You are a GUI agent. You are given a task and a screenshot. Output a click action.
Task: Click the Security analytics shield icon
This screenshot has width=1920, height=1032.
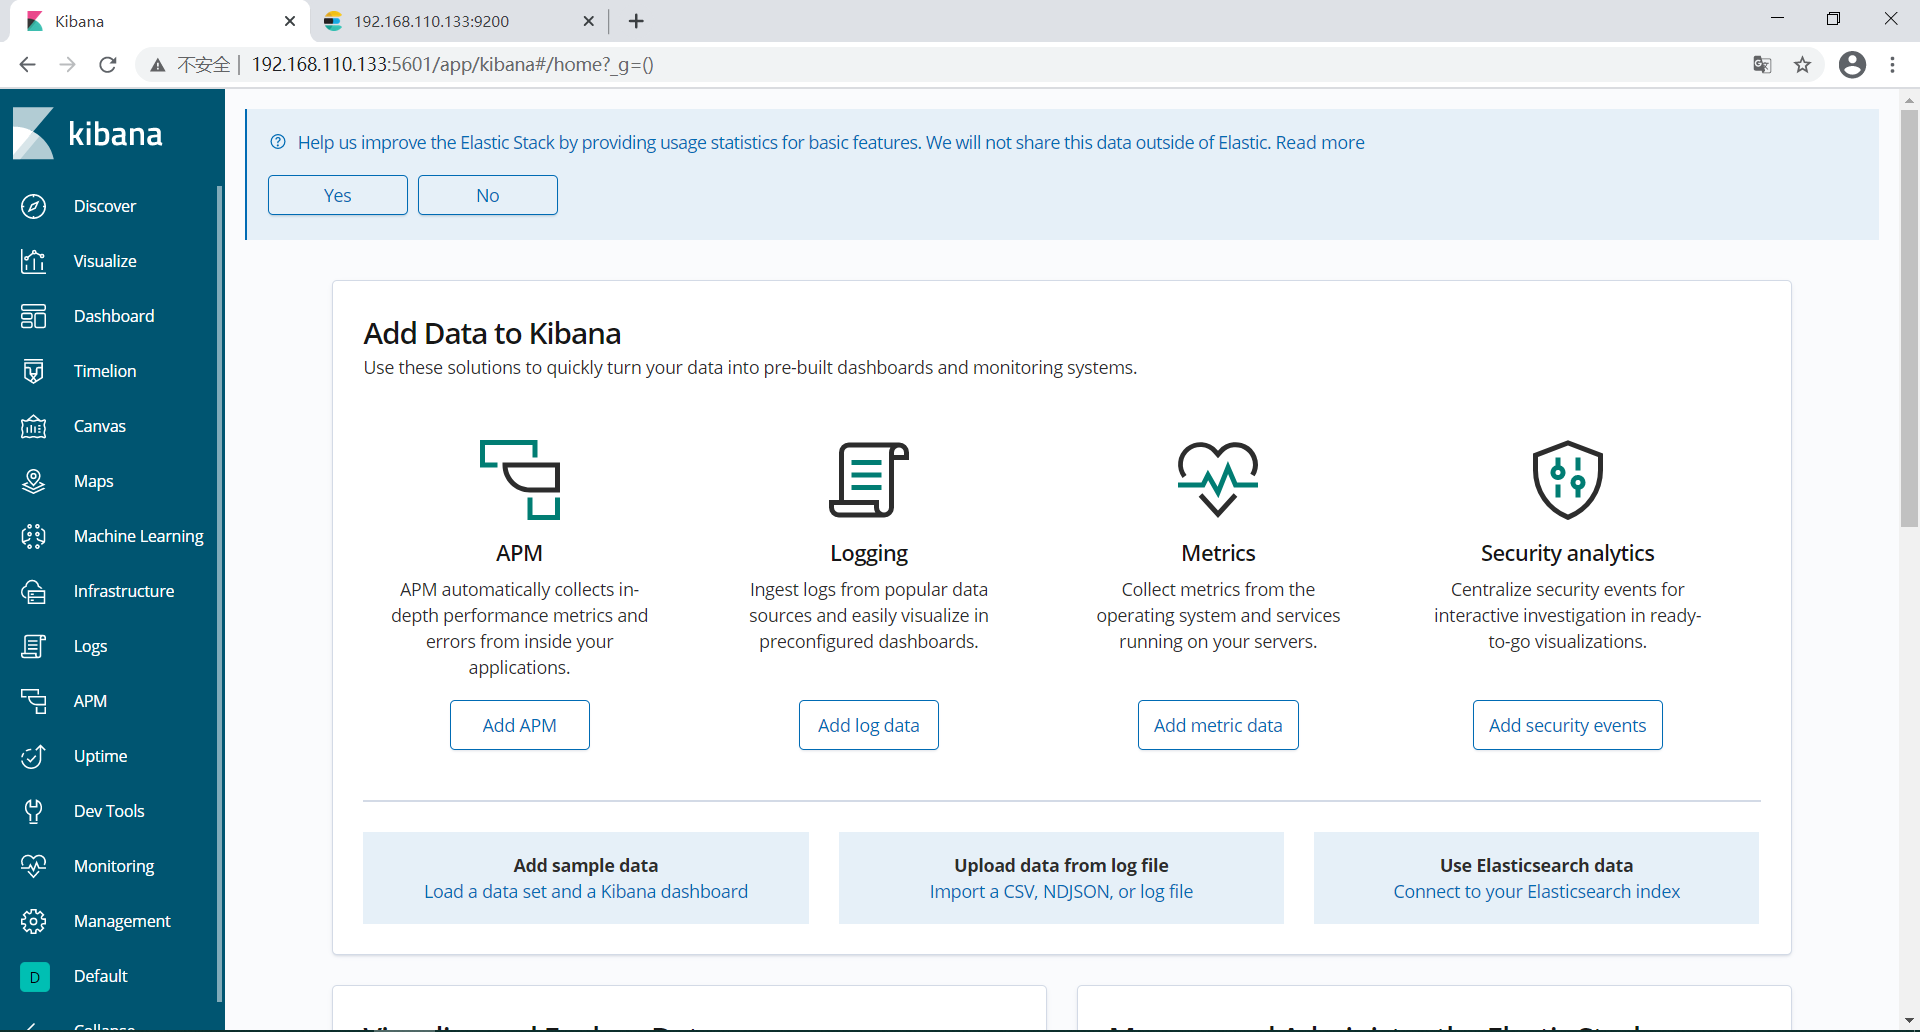pos(1568,480)
